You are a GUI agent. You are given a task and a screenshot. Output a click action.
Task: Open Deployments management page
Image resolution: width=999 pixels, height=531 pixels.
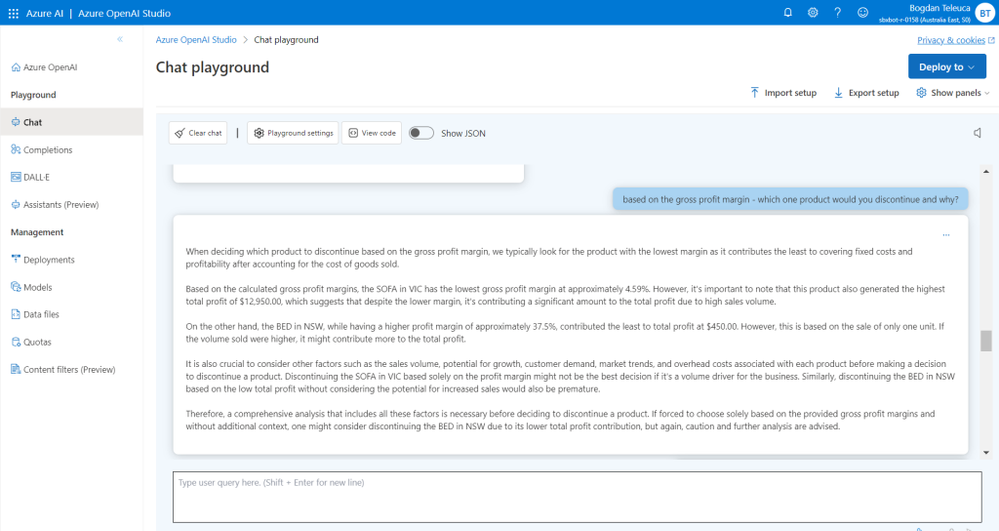pyautogui.click(x=43, y=259)
